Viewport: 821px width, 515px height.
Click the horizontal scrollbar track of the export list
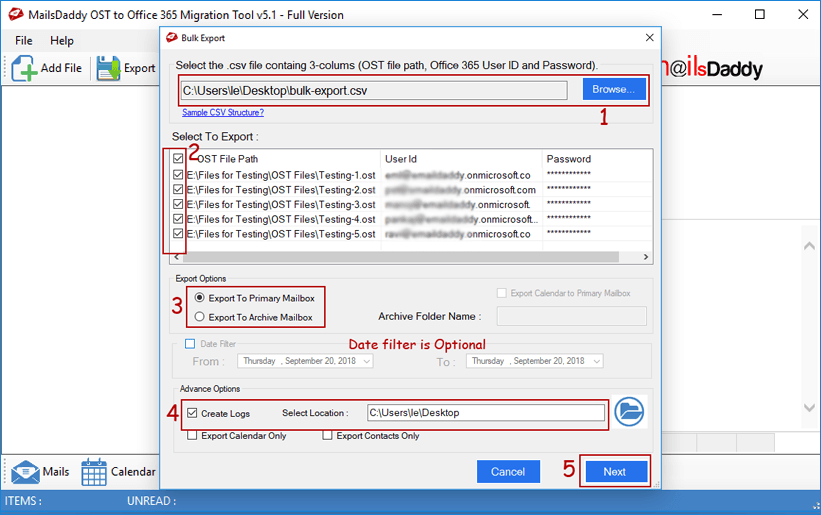coord(401,257)
